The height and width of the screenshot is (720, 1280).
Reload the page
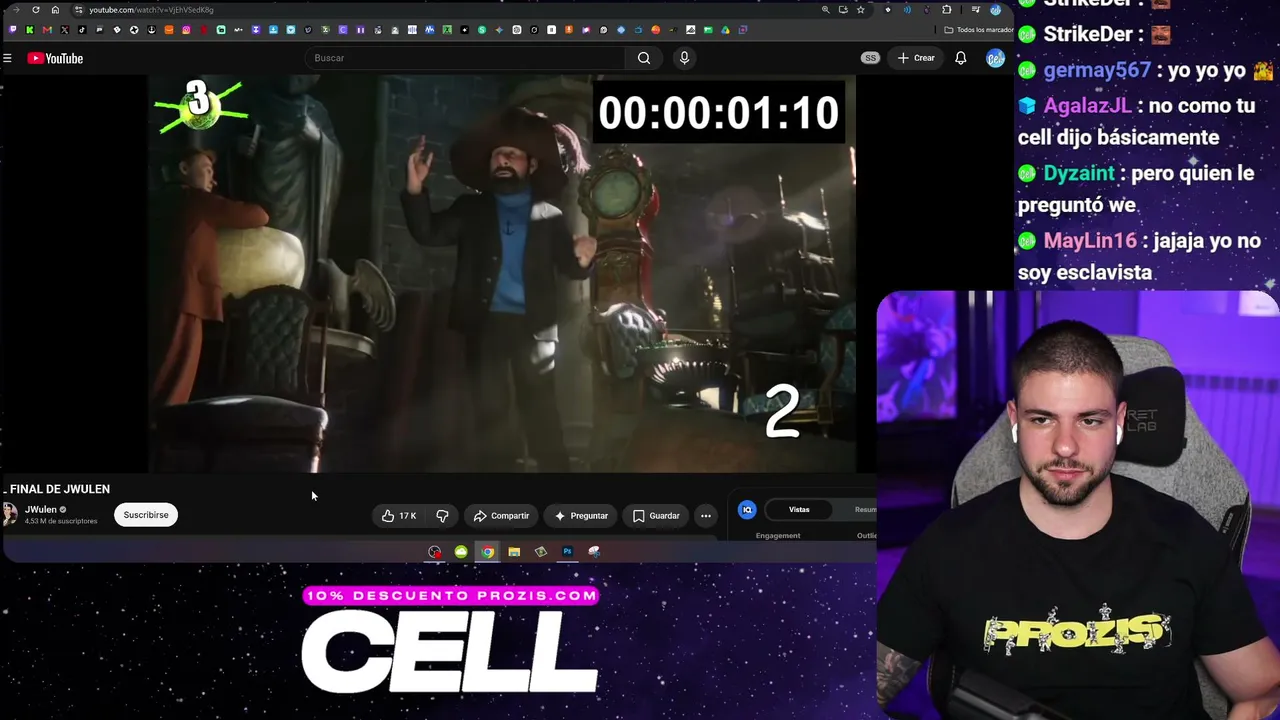(x=36, y=10)
